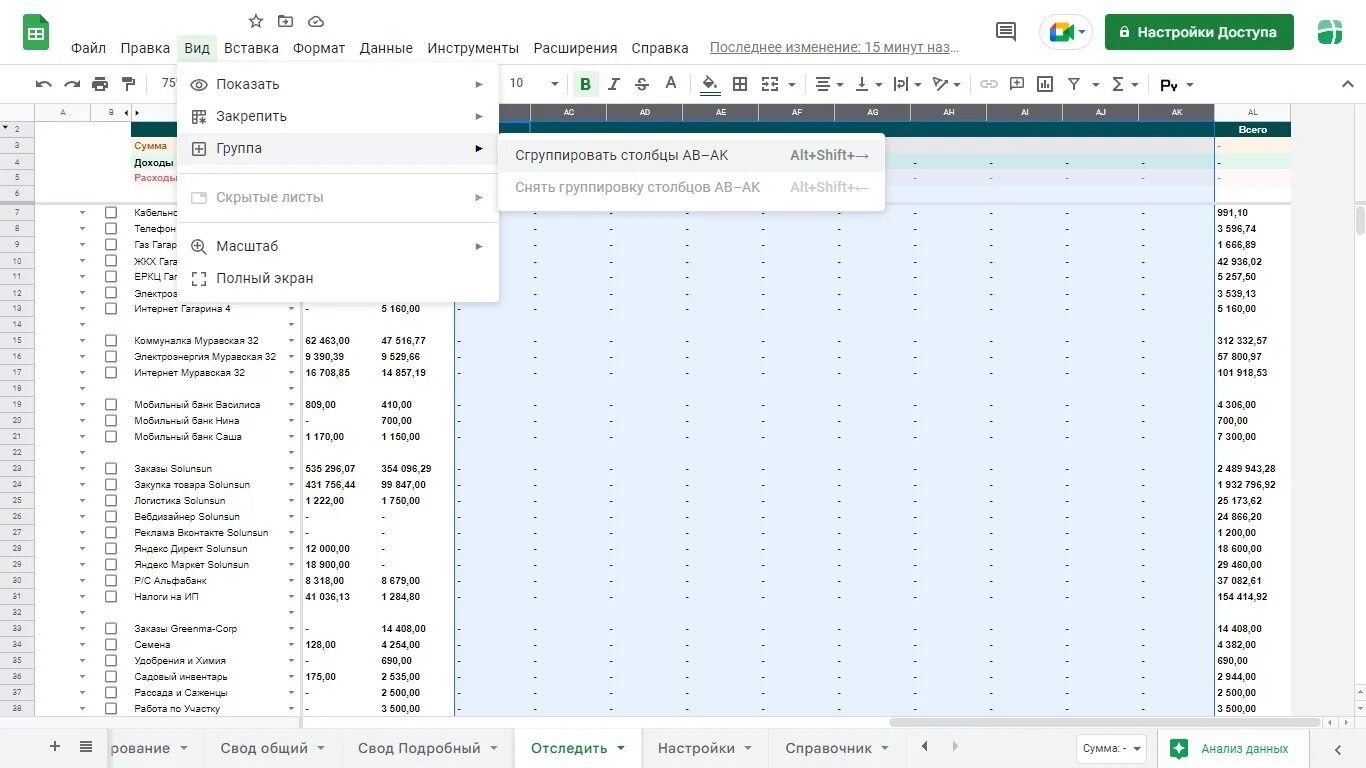Apply strikethrough formatting
1366x768 pixels.
tap(642, 84)
